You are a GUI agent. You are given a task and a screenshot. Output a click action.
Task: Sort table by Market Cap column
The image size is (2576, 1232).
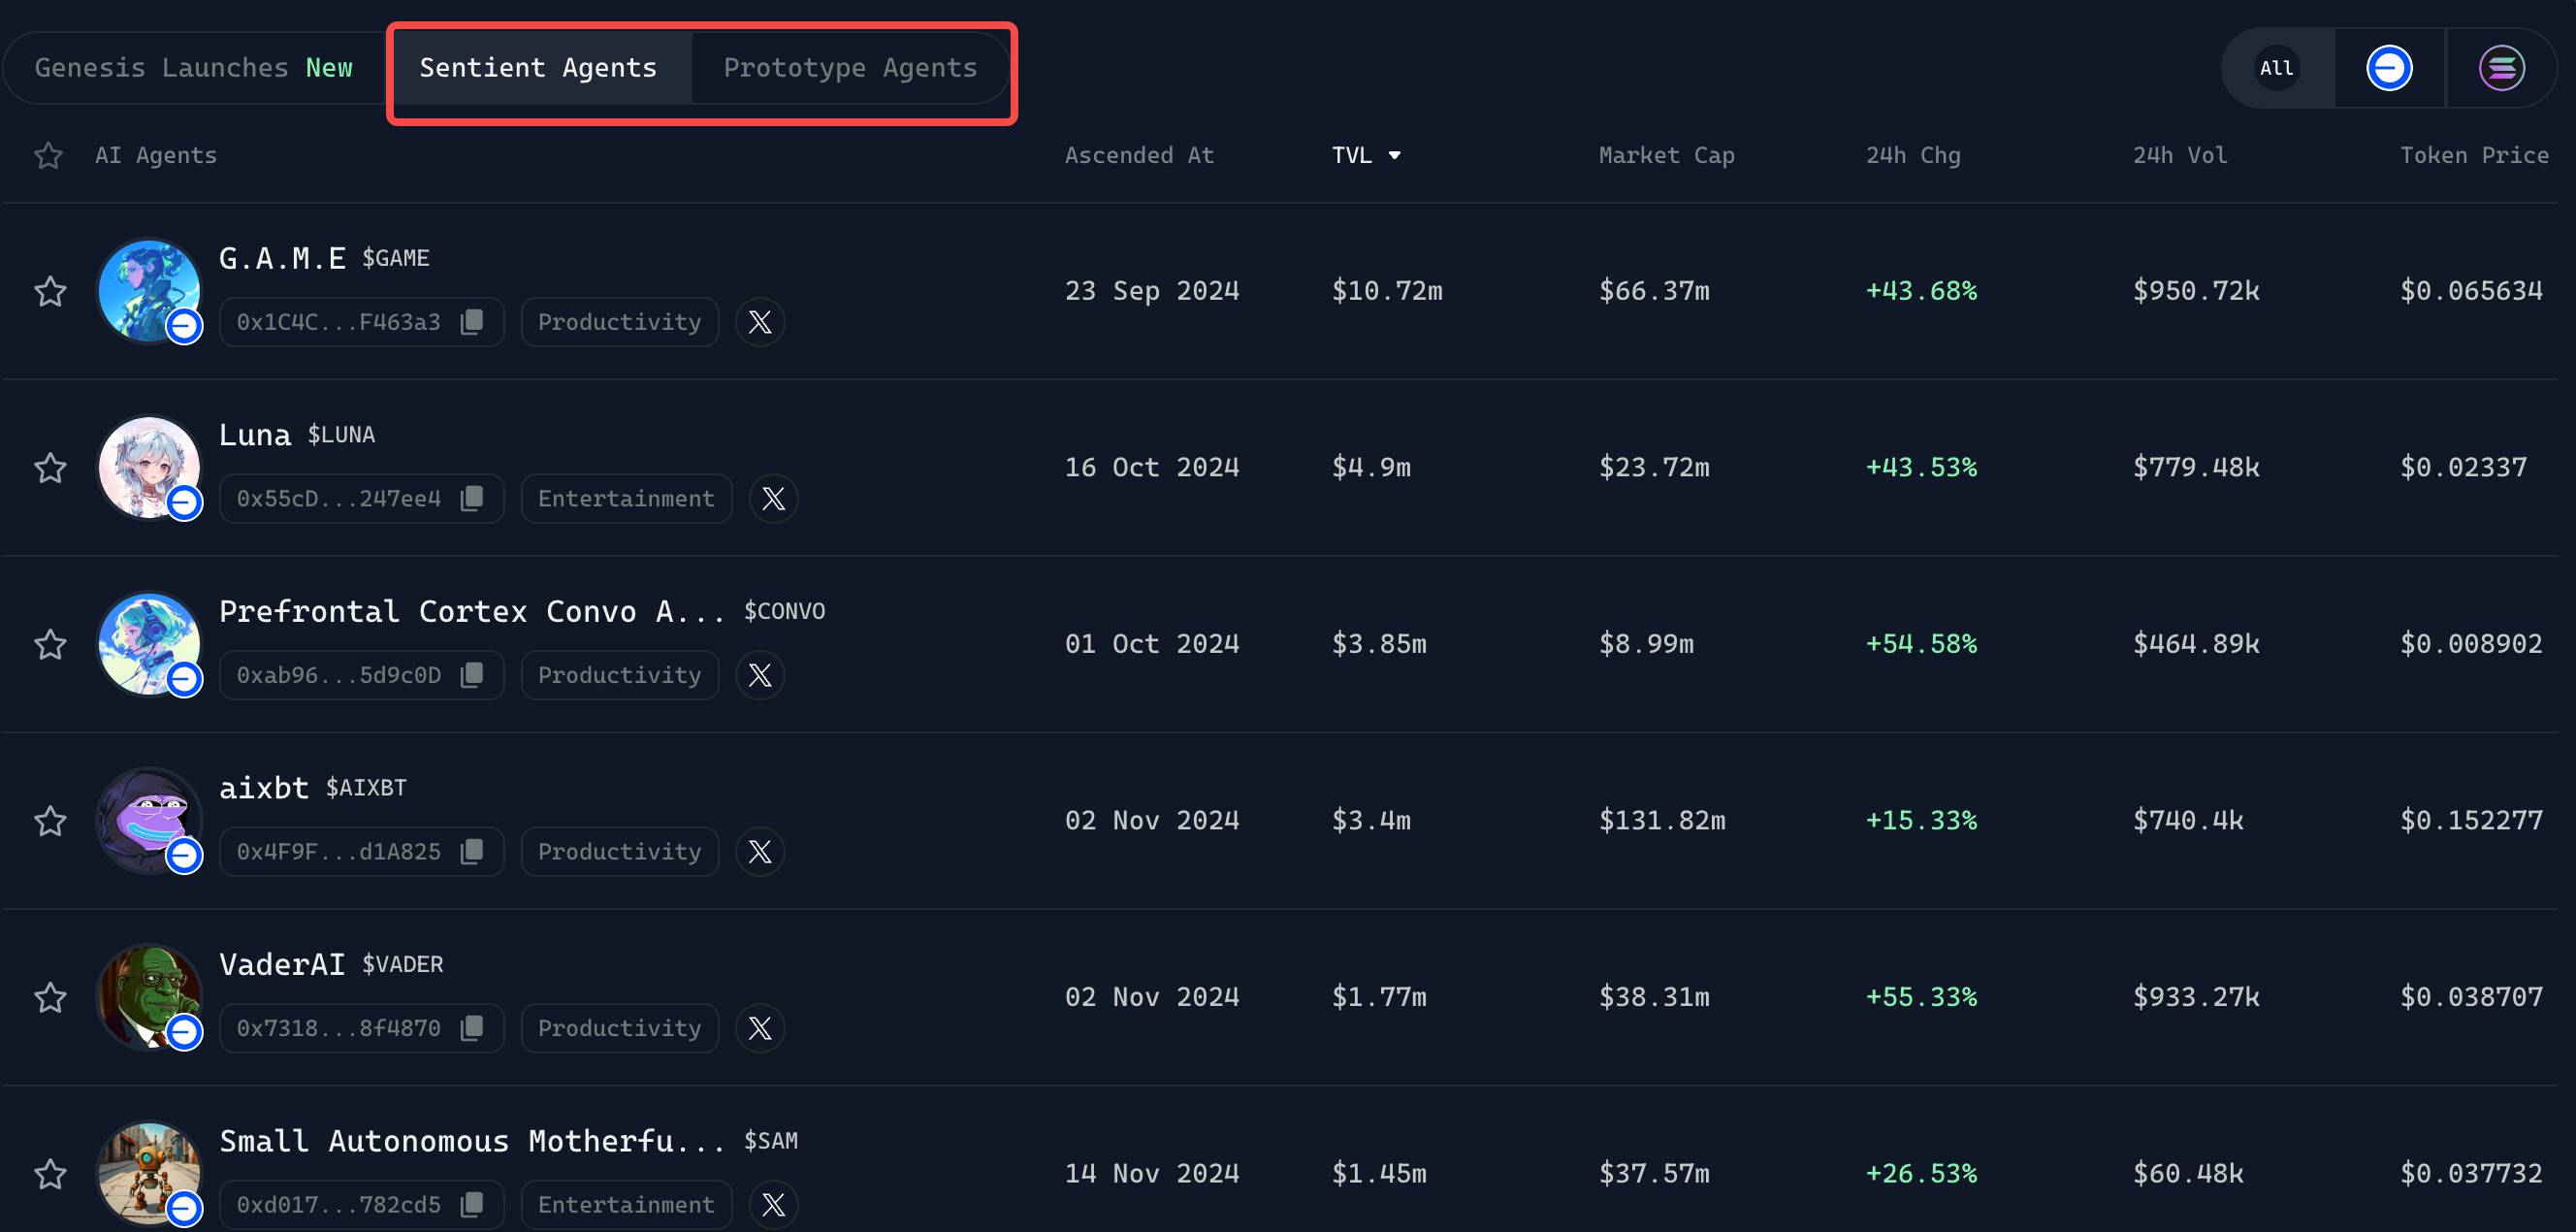(1666, 155)
